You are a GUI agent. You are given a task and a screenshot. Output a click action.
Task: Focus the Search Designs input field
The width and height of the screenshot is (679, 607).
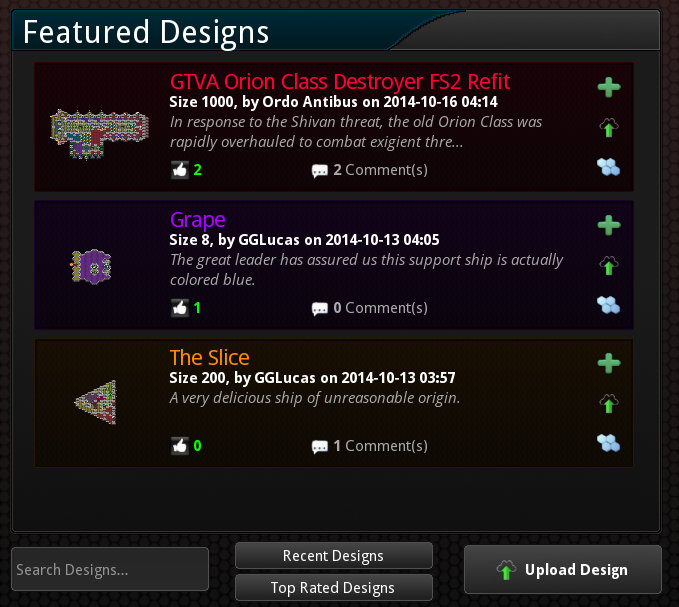coord(110,569)
